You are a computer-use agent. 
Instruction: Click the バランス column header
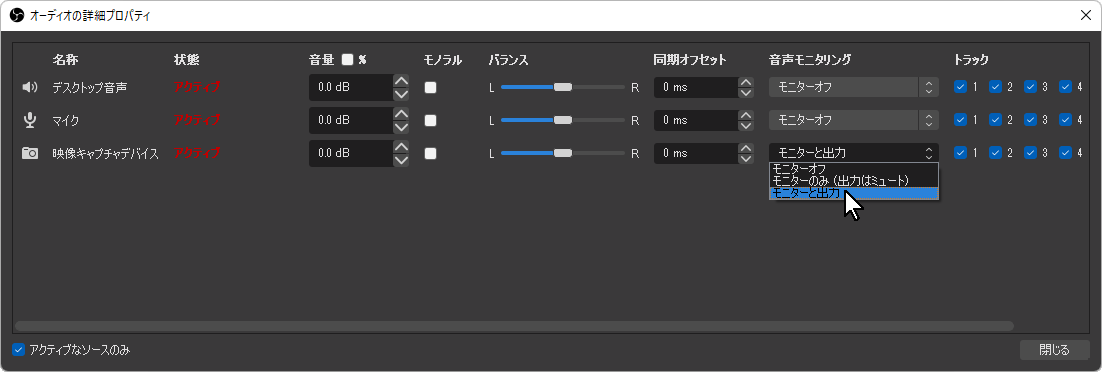(x=508, y=60)
